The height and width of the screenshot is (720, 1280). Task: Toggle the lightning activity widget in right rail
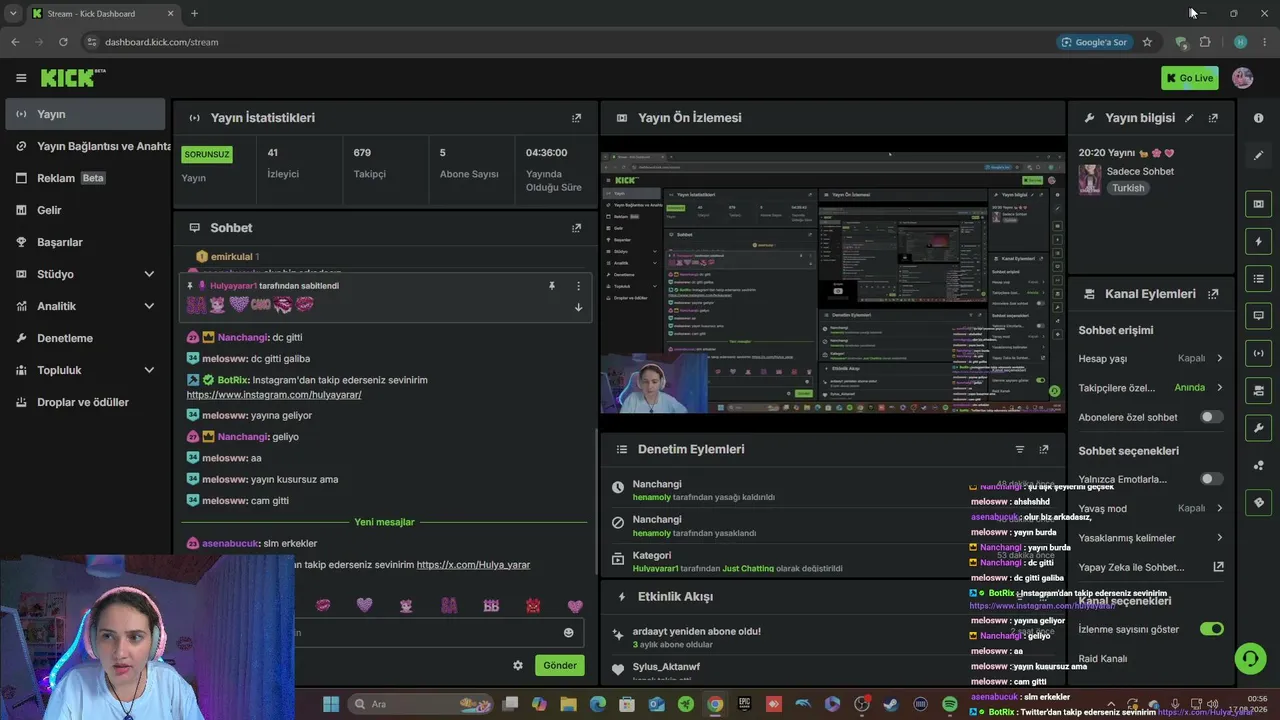(1258, 242)
